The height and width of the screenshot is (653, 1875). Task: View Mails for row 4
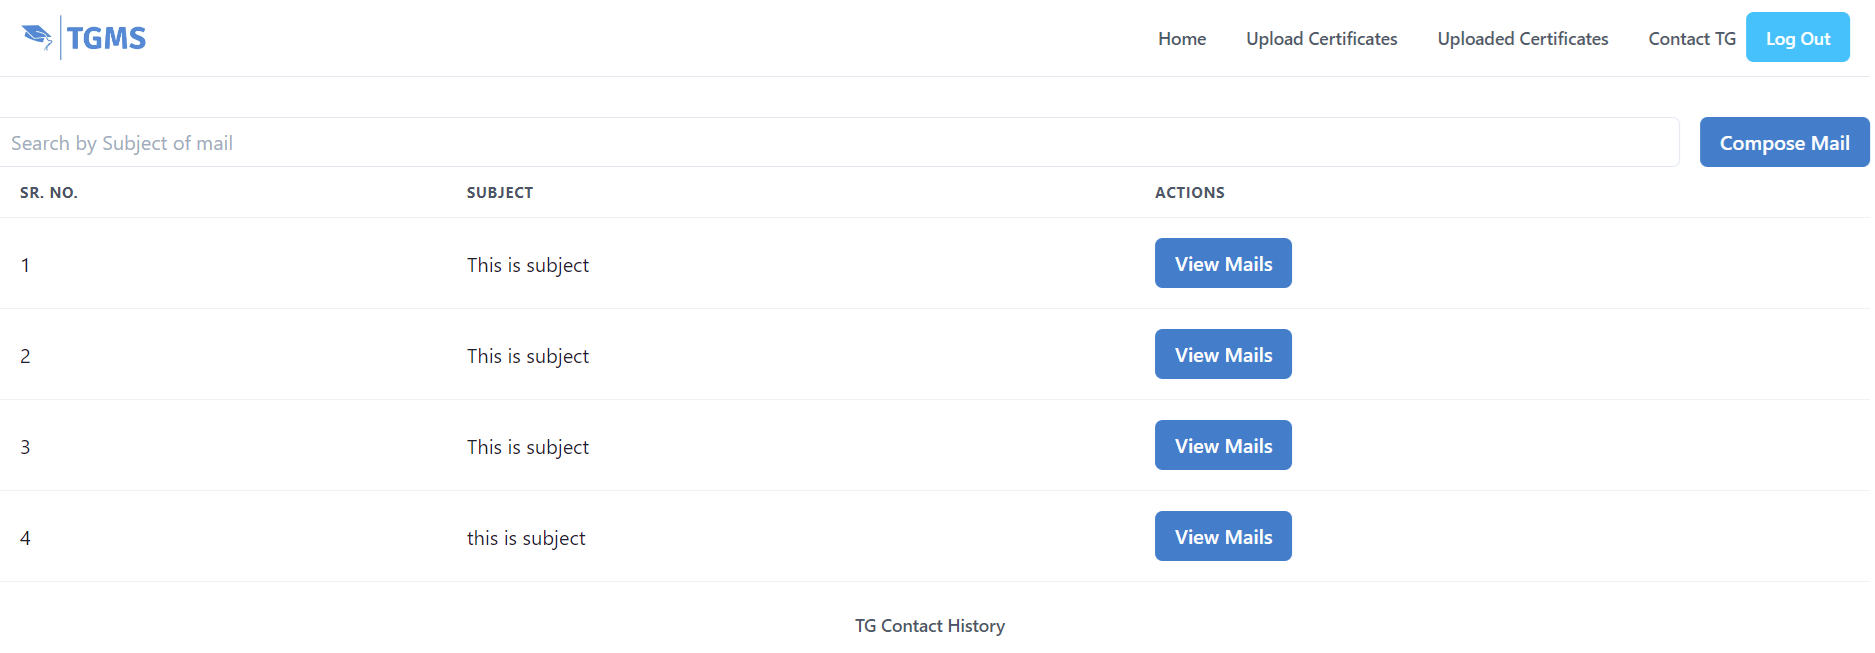(1223, 537)
